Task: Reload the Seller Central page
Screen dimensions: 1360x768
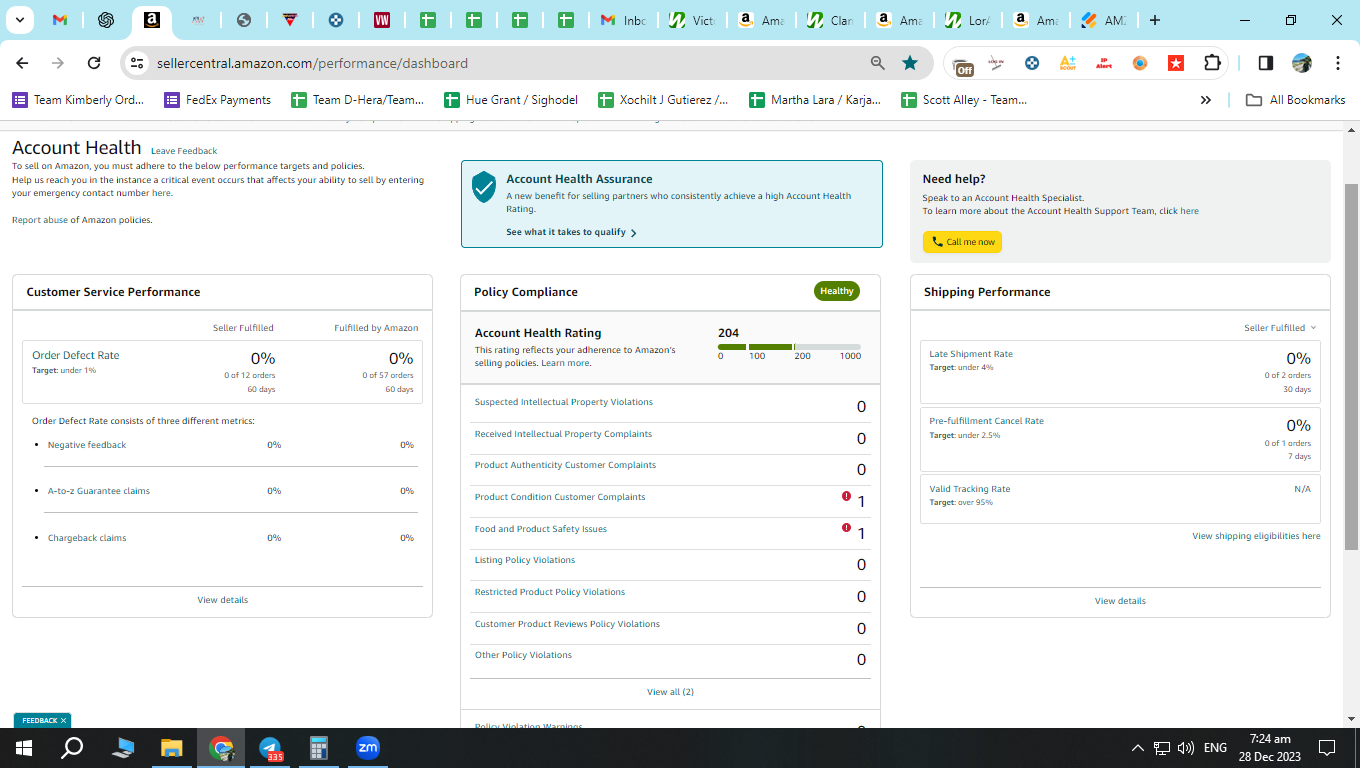Action: [x=94, y=63]
